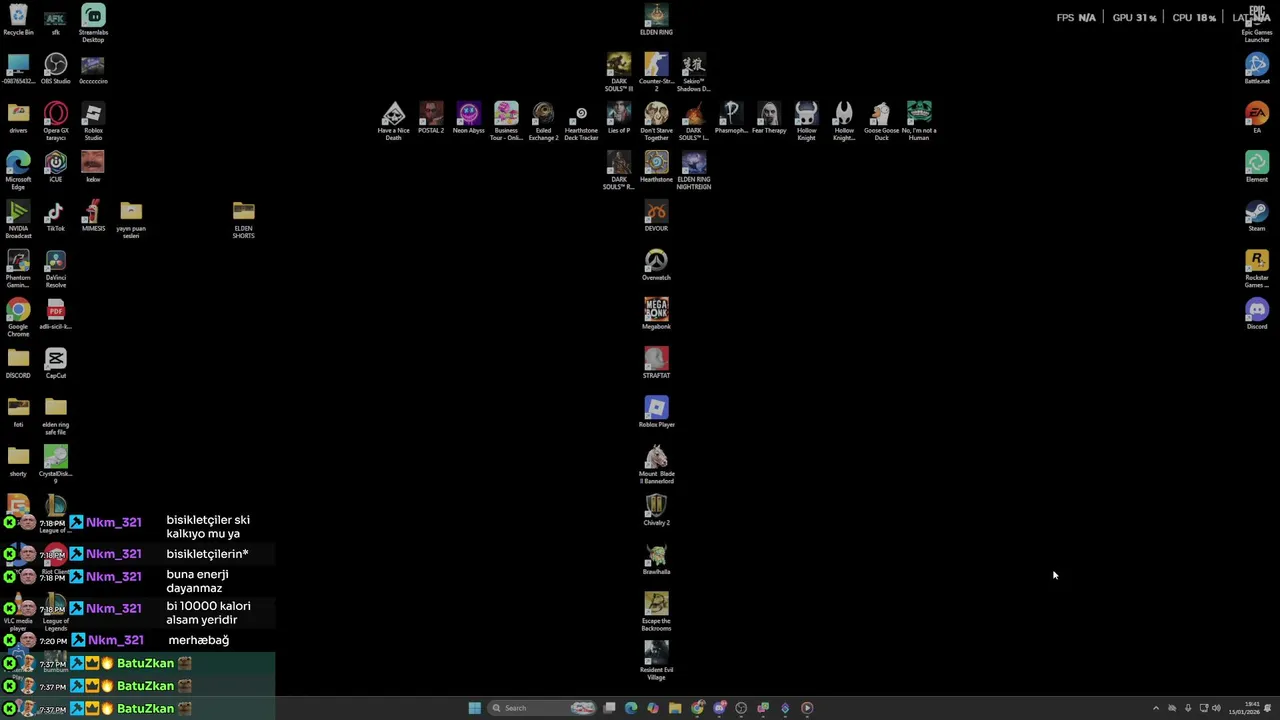Open ELDEN RING NIGHTREIGN shortcut

(x=694, y=170)
